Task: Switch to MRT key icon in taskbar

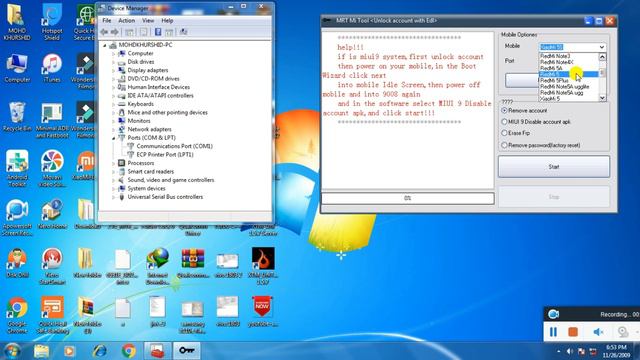Action: pyautogui.click(x=187, y=351)
